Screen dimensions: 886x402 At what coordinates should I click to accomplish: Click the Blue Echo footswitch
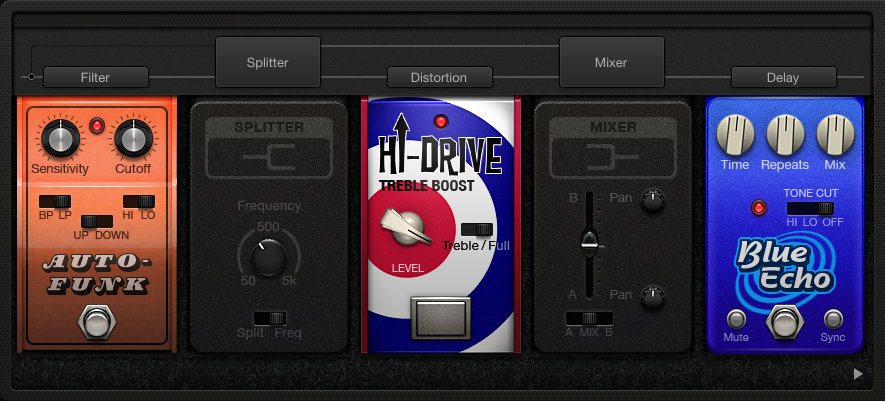[x=784, y=322]
